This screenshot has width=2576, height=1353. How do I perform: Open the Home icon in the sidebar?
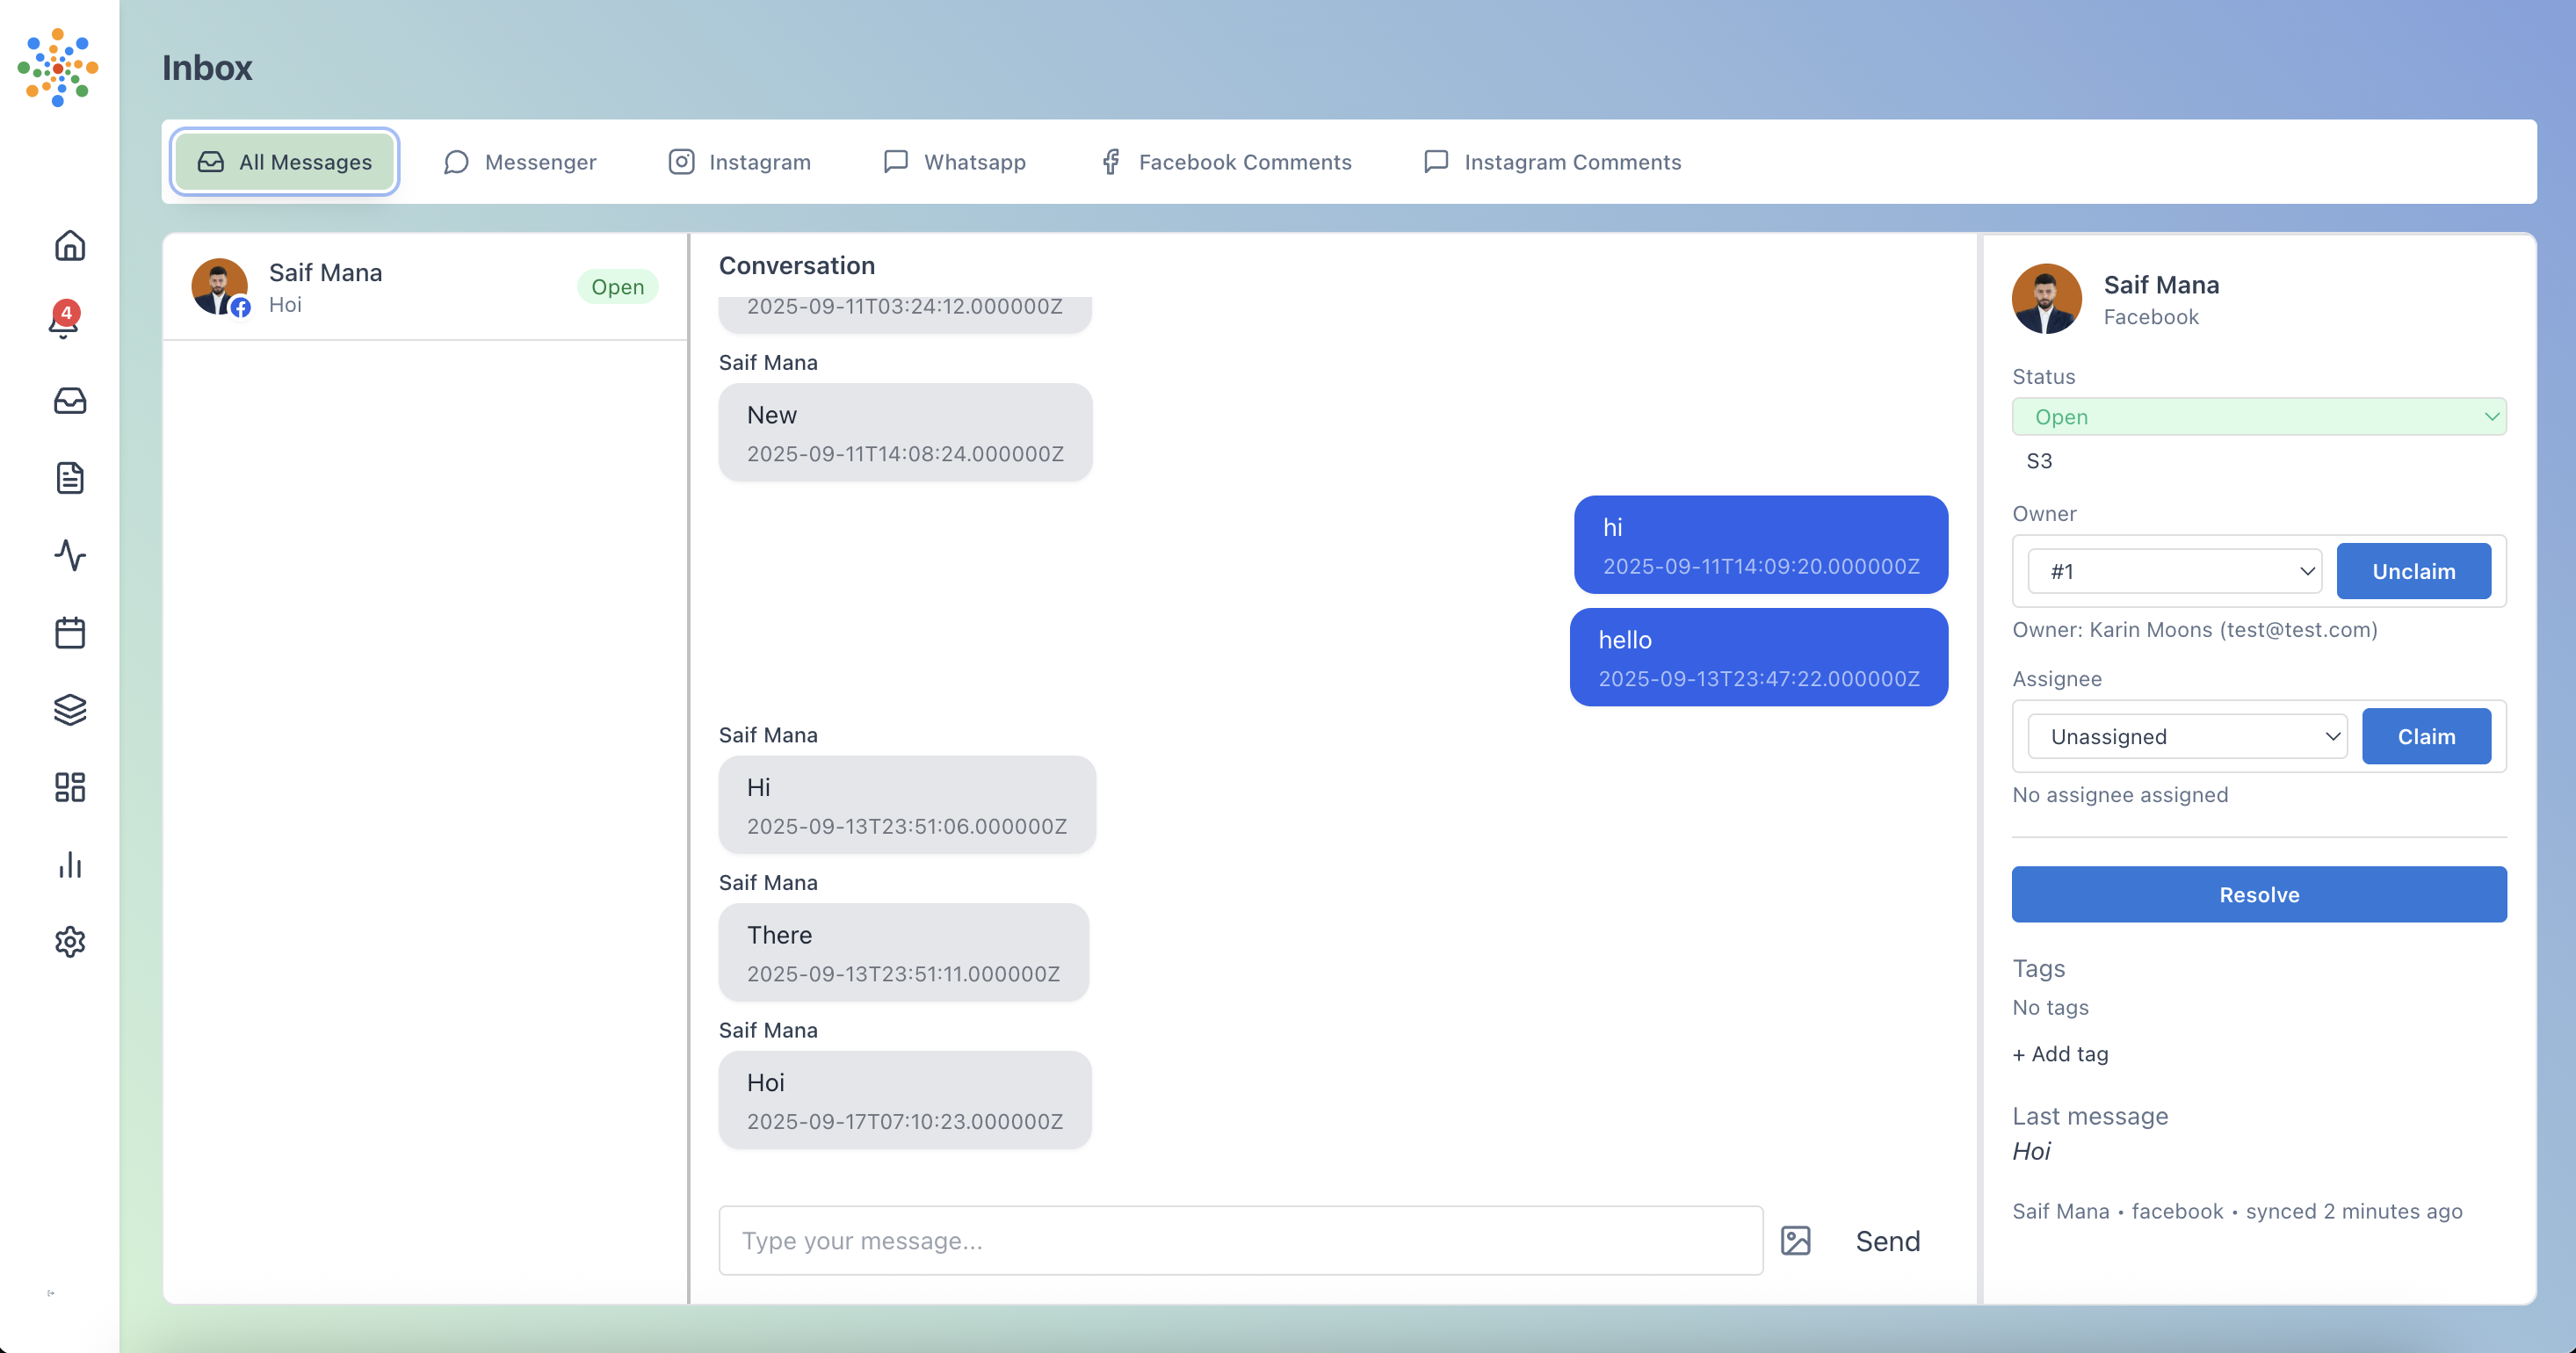70,246
